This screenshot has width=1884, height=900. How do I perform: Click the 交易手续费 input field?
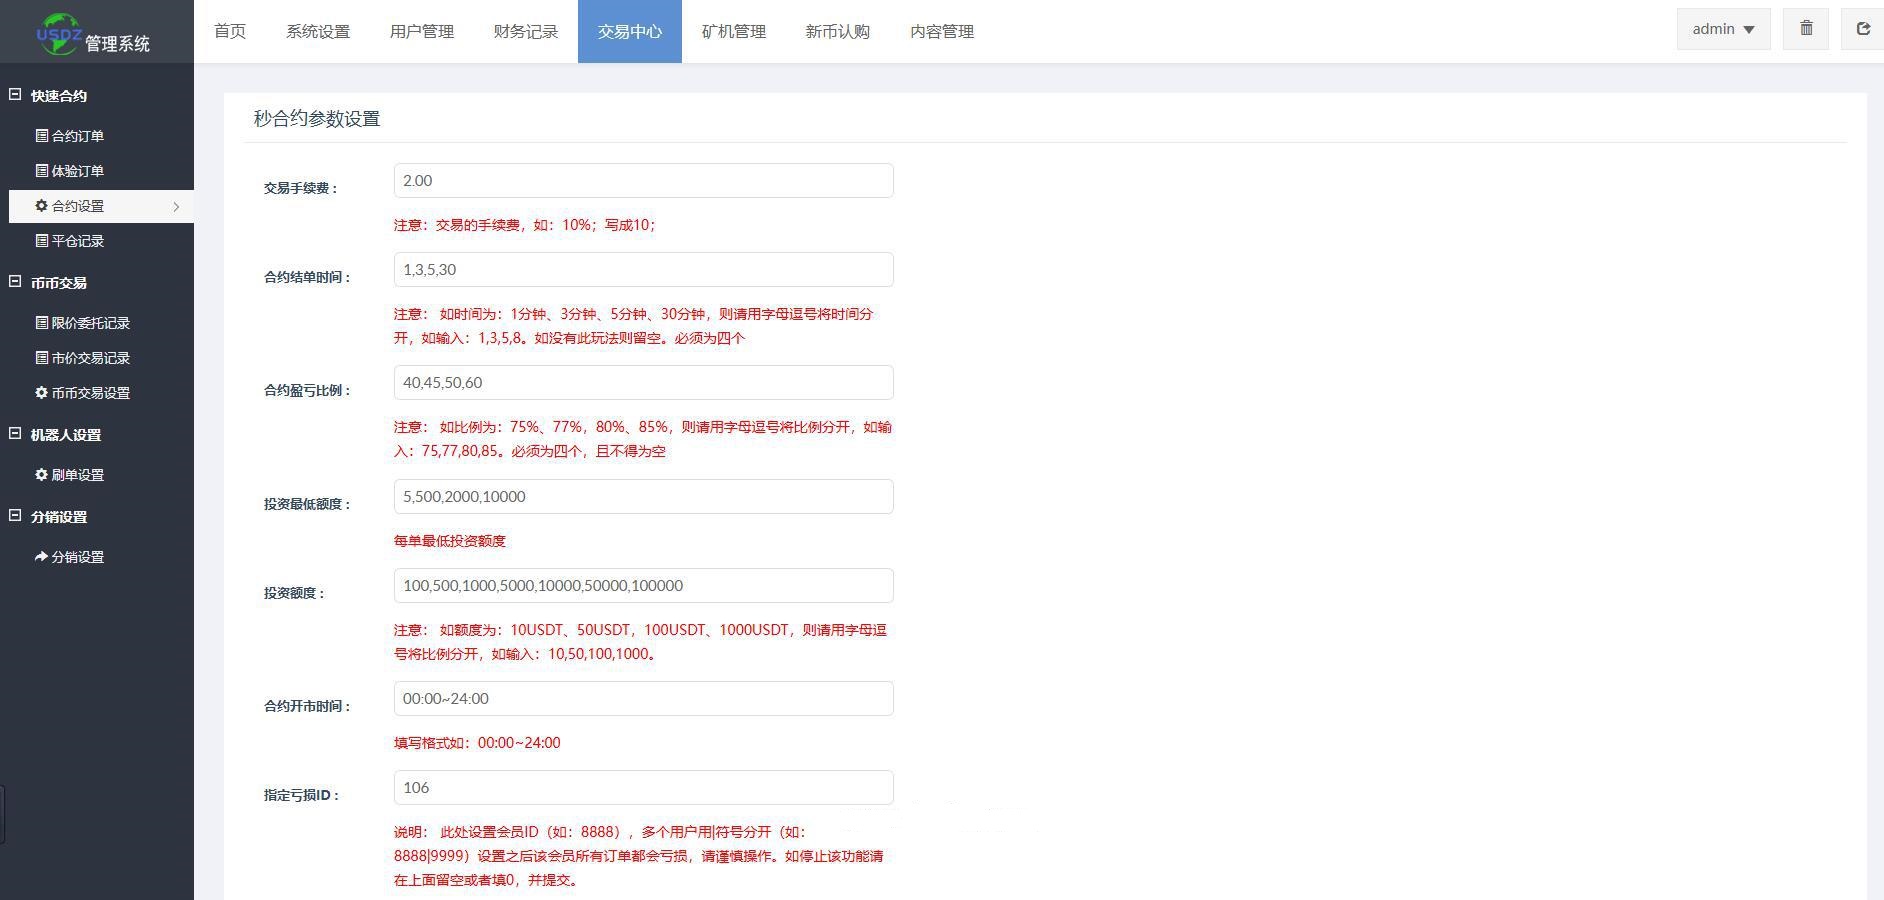pyautogui.click(x=643, y=181)
